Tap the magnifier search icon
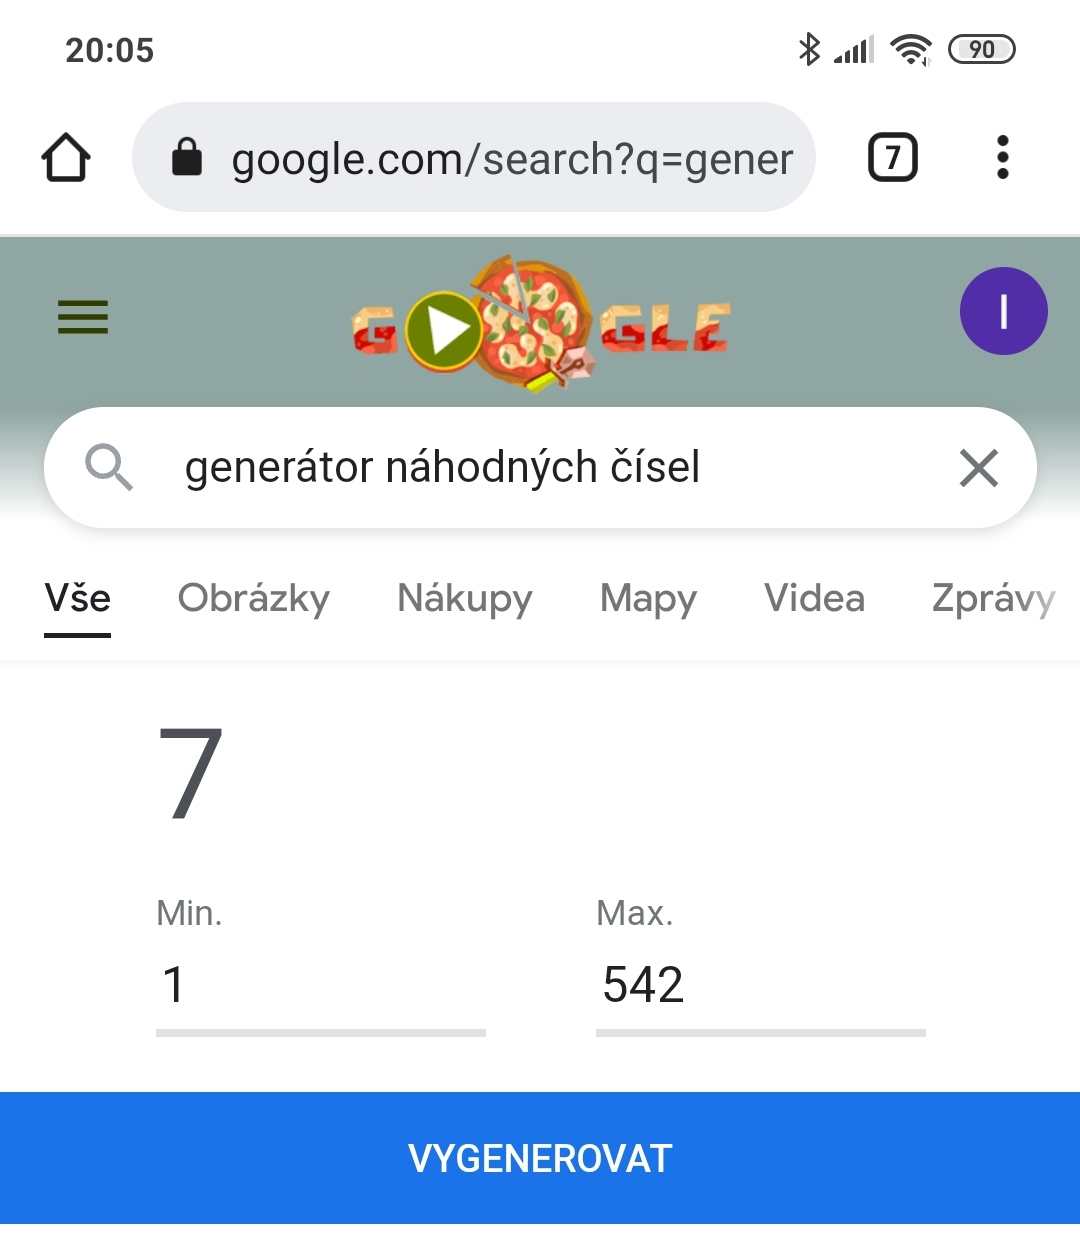The width and height of the screenshot is (1080, 1244). 108,467
